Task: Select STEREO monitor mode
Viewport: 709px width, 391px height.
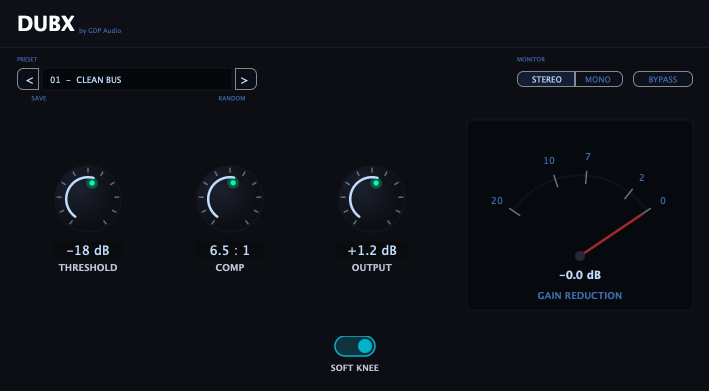Action: coord(546,80)
